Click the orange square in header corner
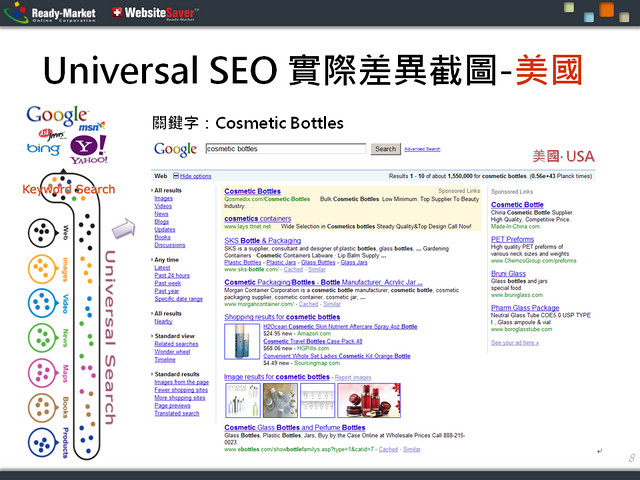Image resolution: width=640 pixels, height=480 pixels. [607, 9]
